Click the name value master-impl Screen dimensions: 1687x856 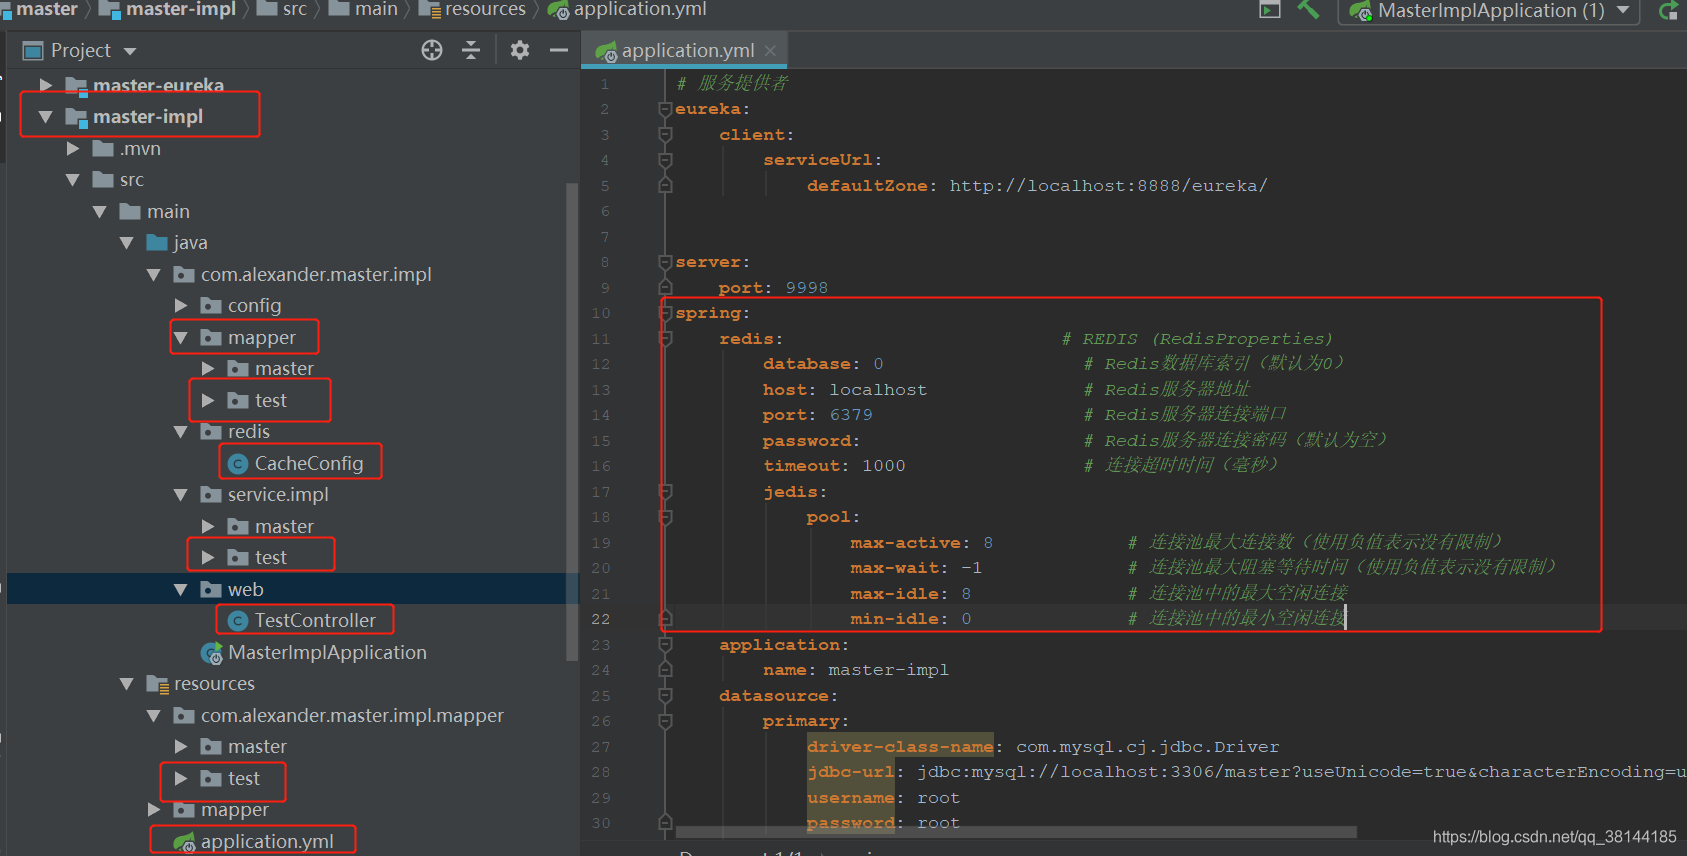click(888, 670)
